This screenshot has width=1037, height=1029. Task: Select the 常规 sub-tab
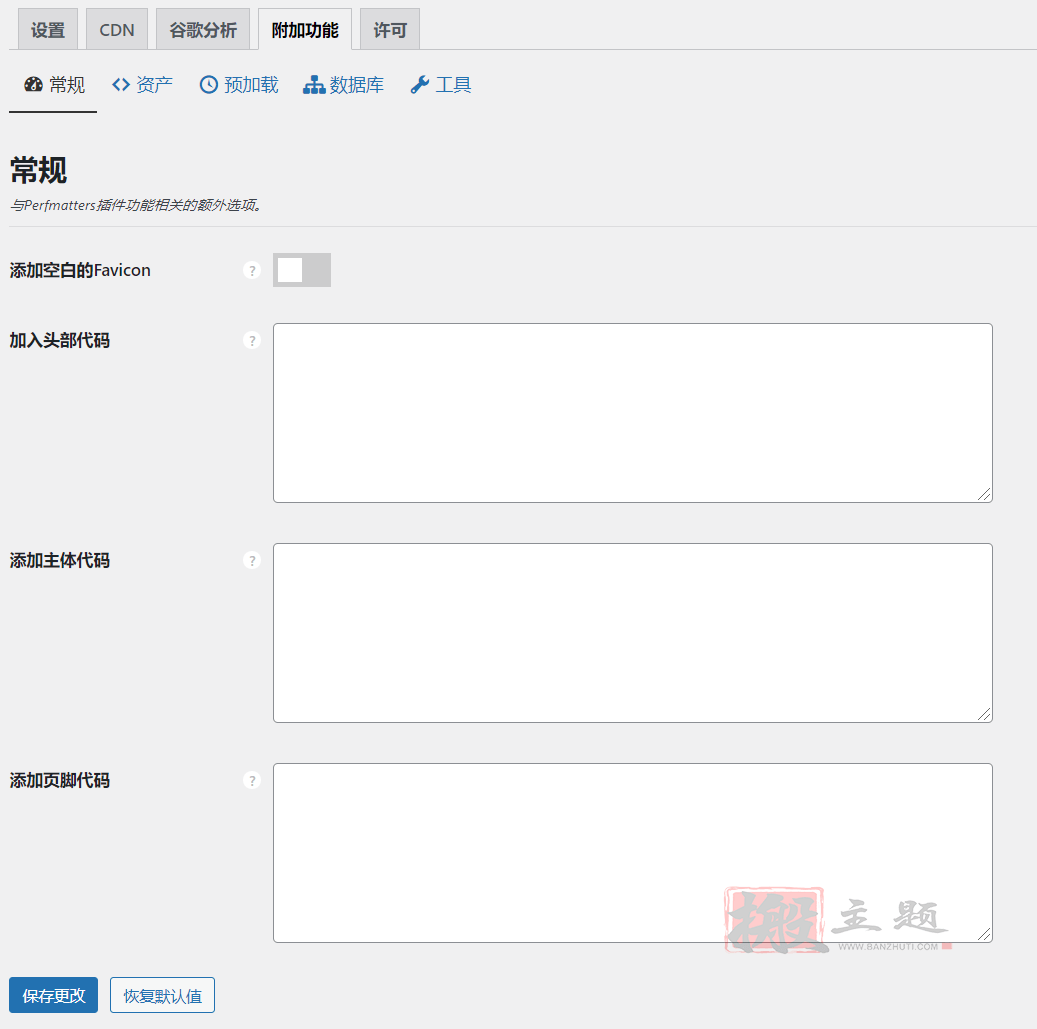pos(54,85)
